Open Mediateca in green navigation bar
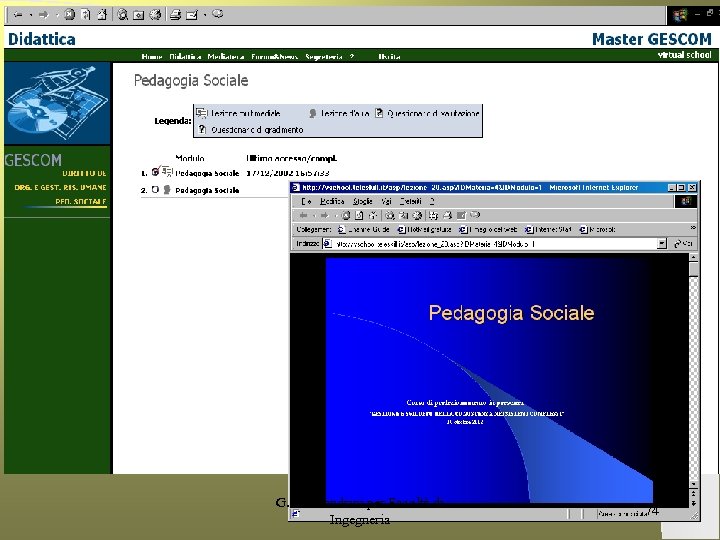 (x=225, y=56)
